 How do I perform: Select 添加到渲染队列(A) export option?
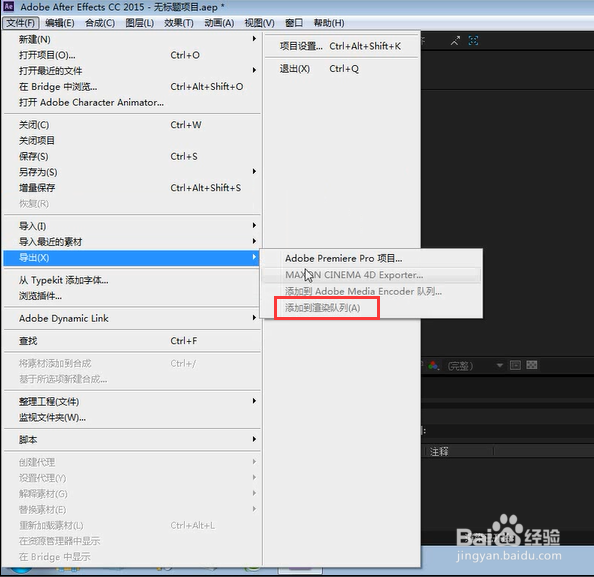371,308
